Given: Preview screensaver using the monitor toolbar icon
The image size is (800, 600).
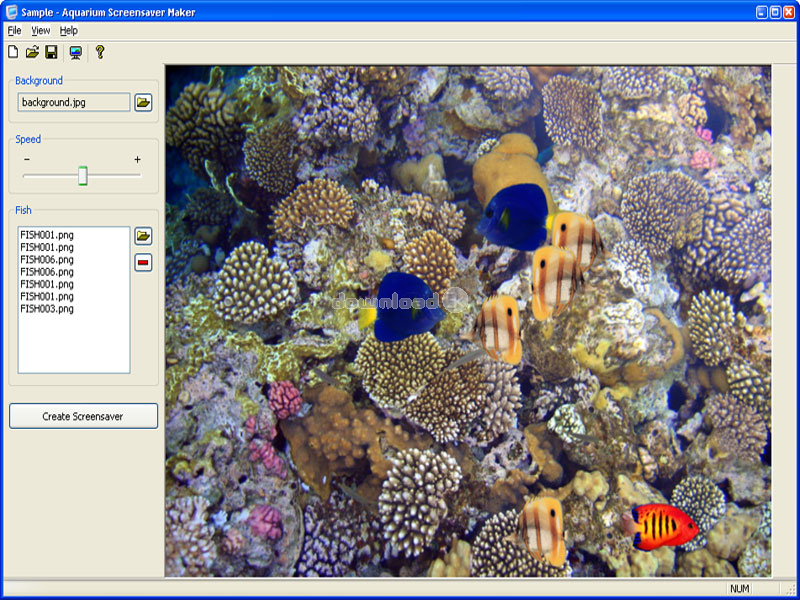Looking at the screenshot, I should [75, 52].
